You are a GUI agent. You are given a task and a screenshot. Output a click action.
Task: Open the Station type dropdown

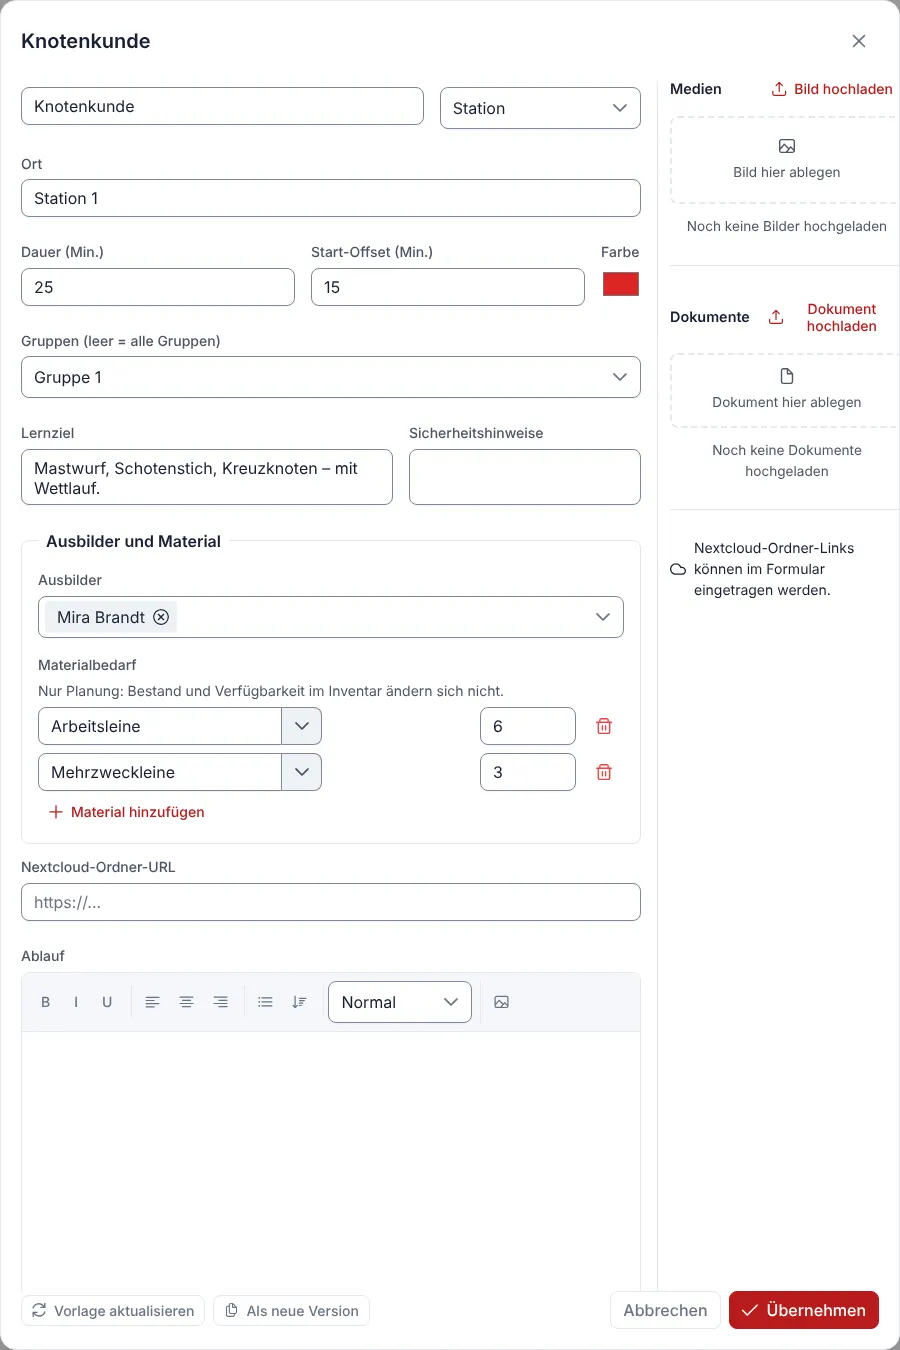coord(540,108)
